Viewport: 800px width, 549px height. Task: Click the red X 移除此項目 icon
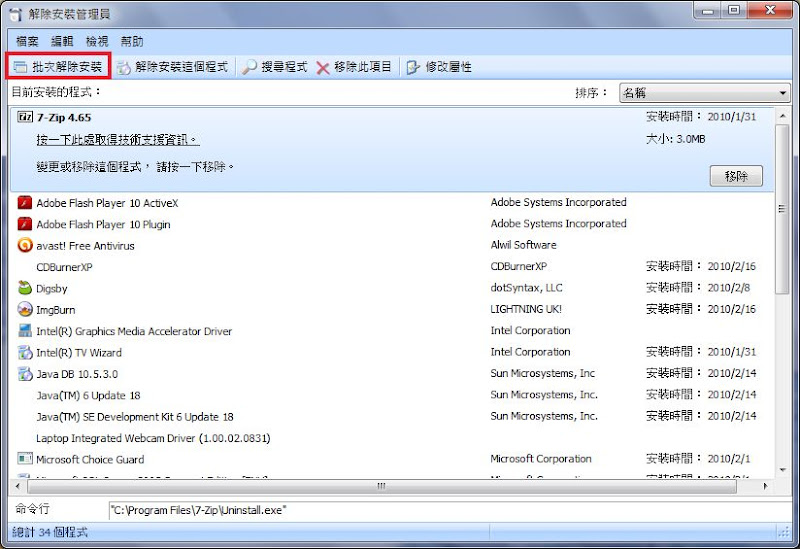point(322,68)
